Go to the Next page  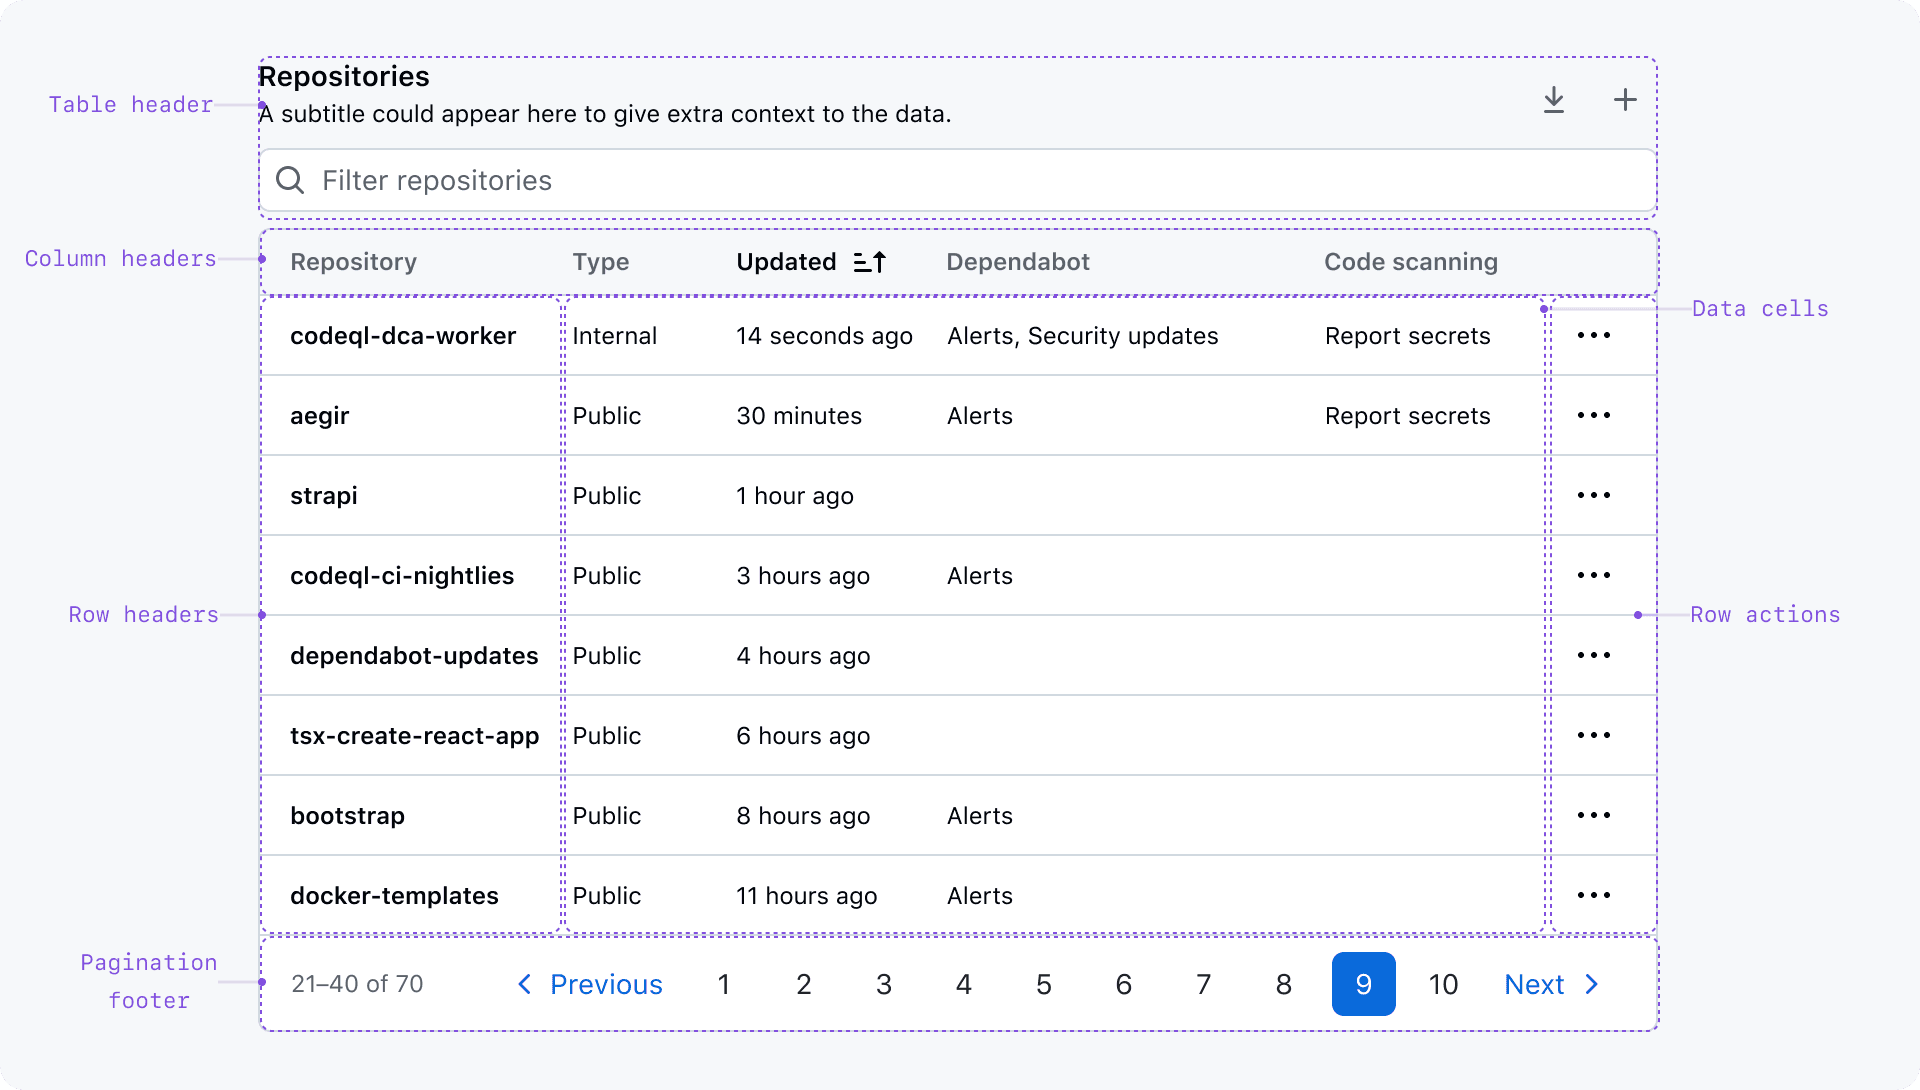coord(1551,985)
